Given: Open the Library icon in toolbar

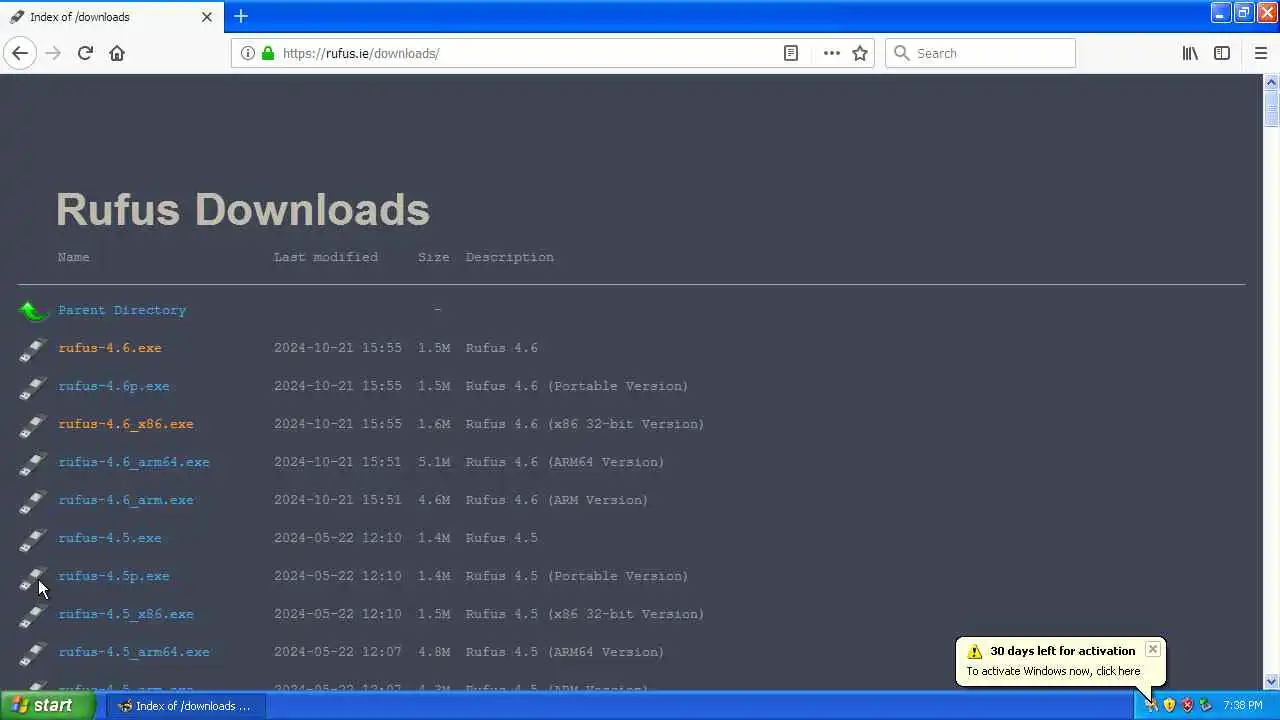Looking at the screenshot, I should [x=1190, y=53].
